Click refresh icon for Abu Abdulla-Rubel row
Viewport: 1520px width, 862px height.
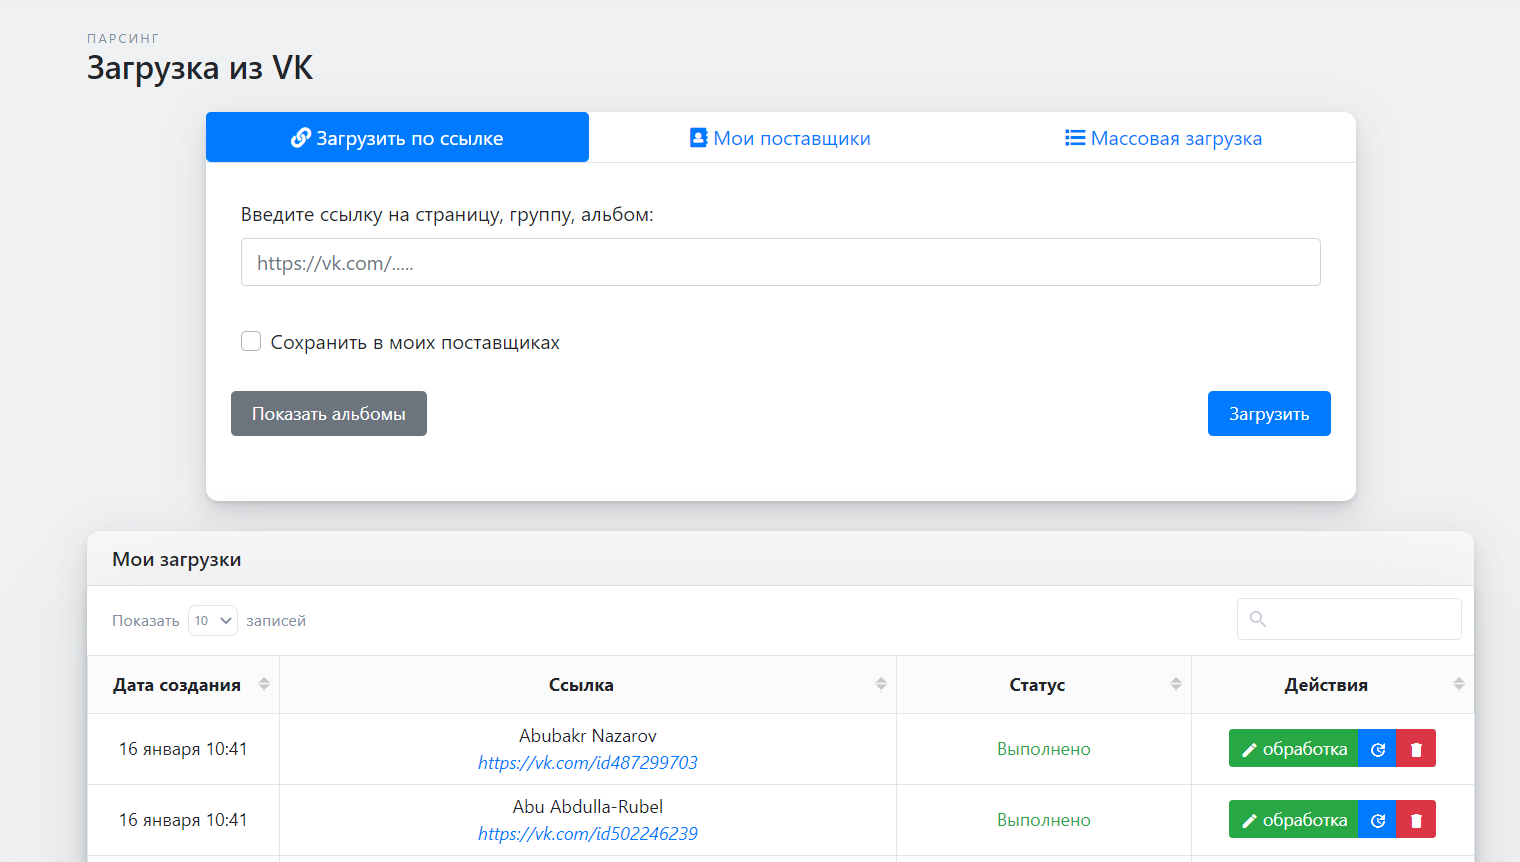coord(1377,820)
